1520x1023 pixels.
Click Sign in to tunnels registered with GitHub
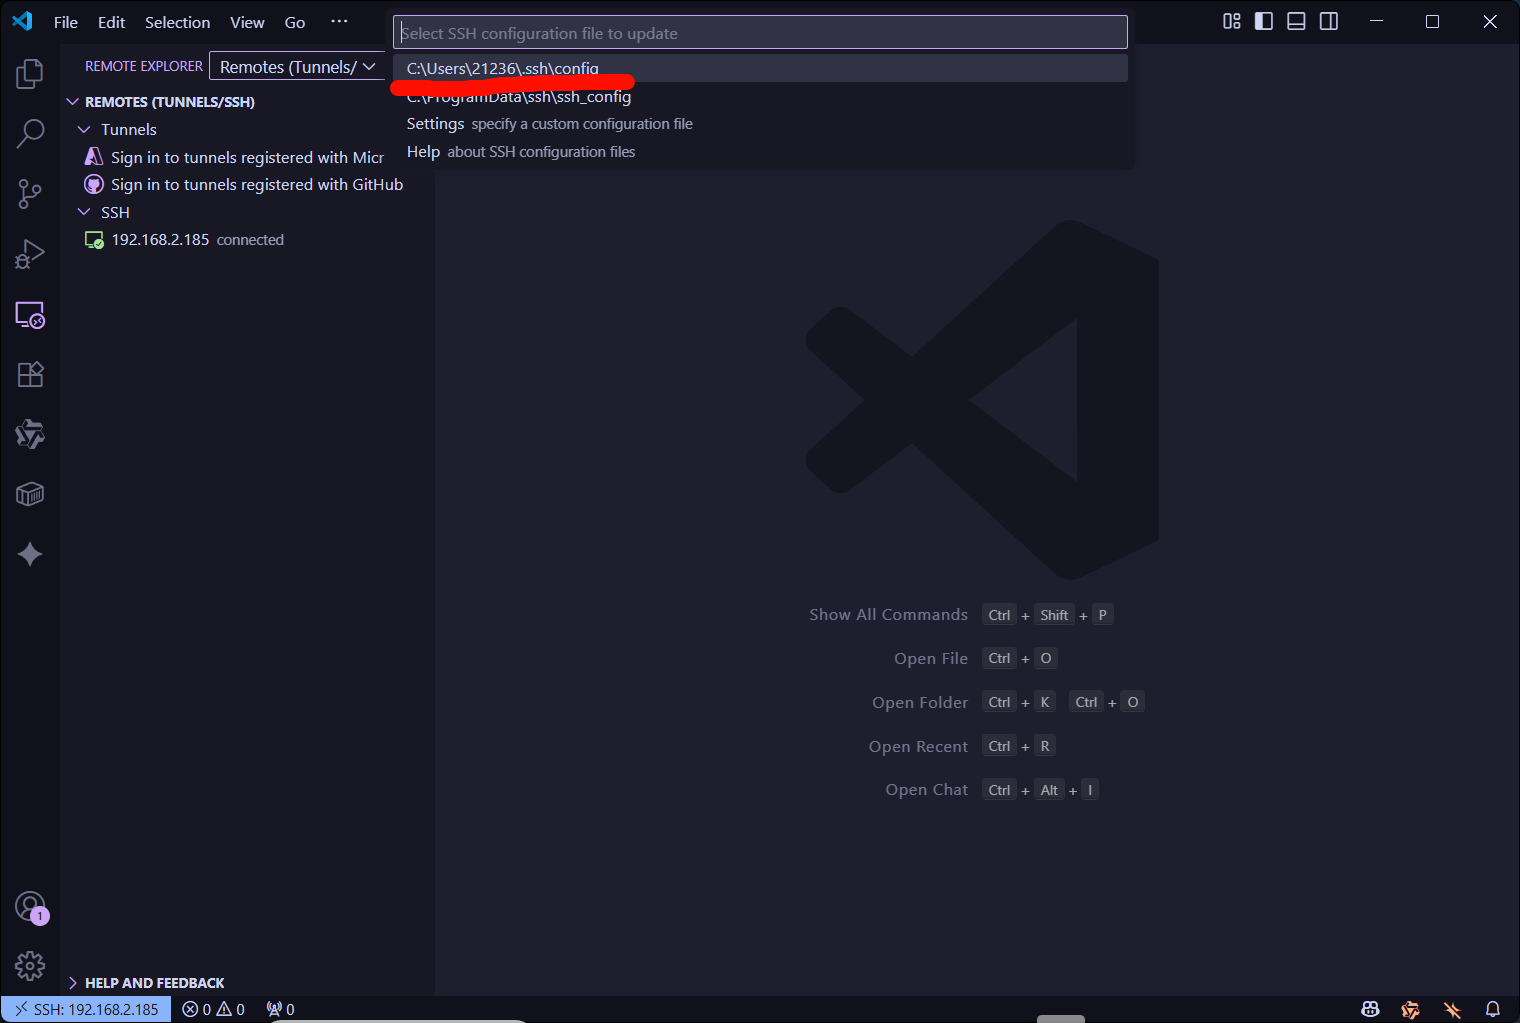256,185
